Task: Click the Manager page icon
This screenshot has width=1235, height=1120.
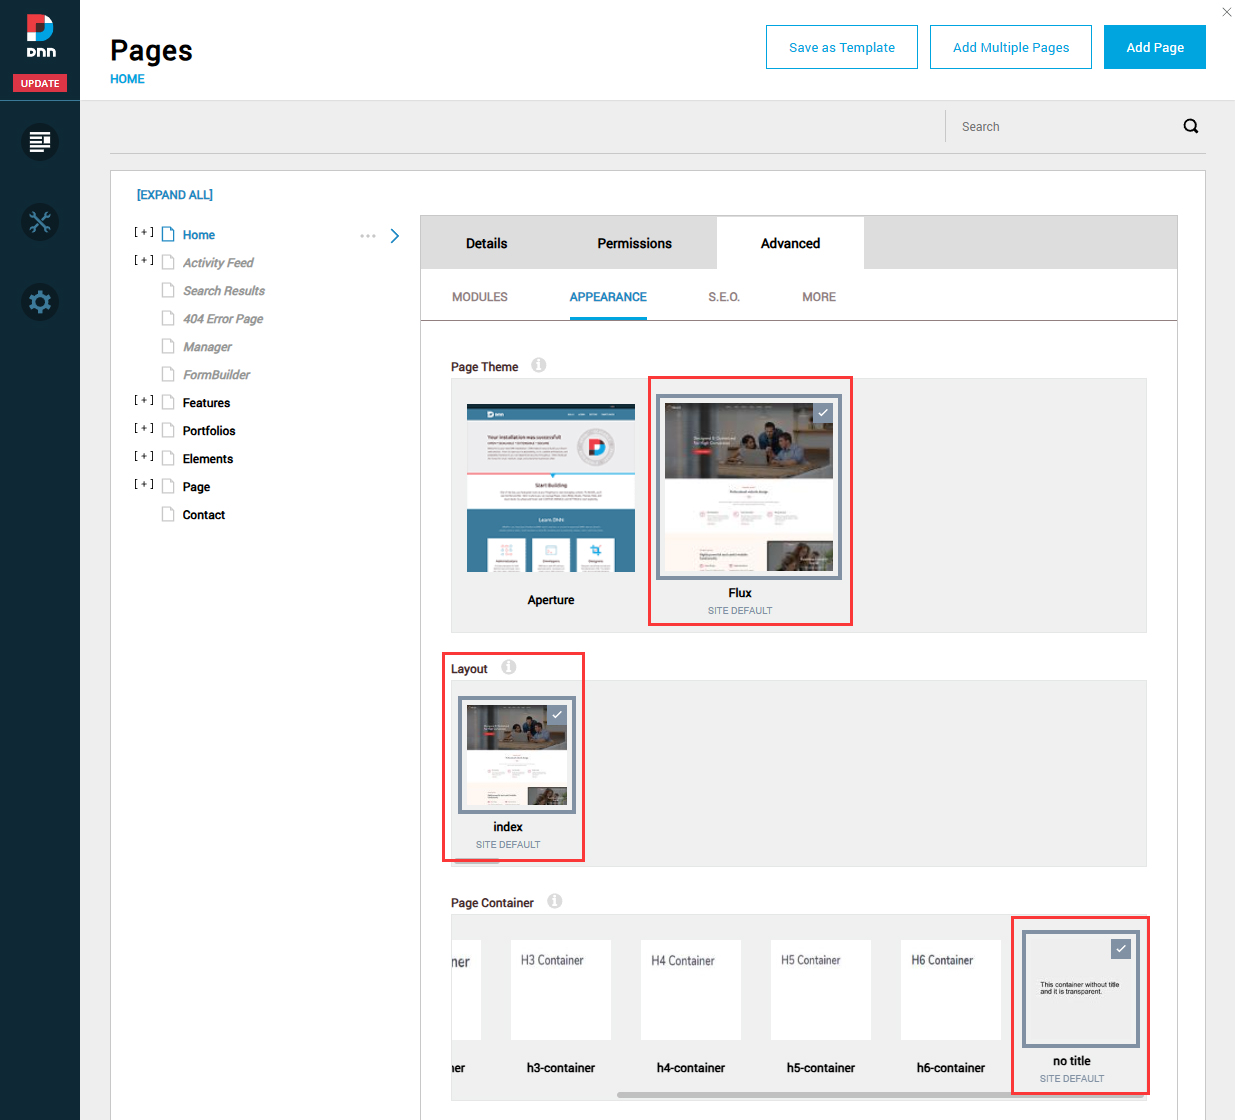Action: pyautogui.click(x=168, y=346)
